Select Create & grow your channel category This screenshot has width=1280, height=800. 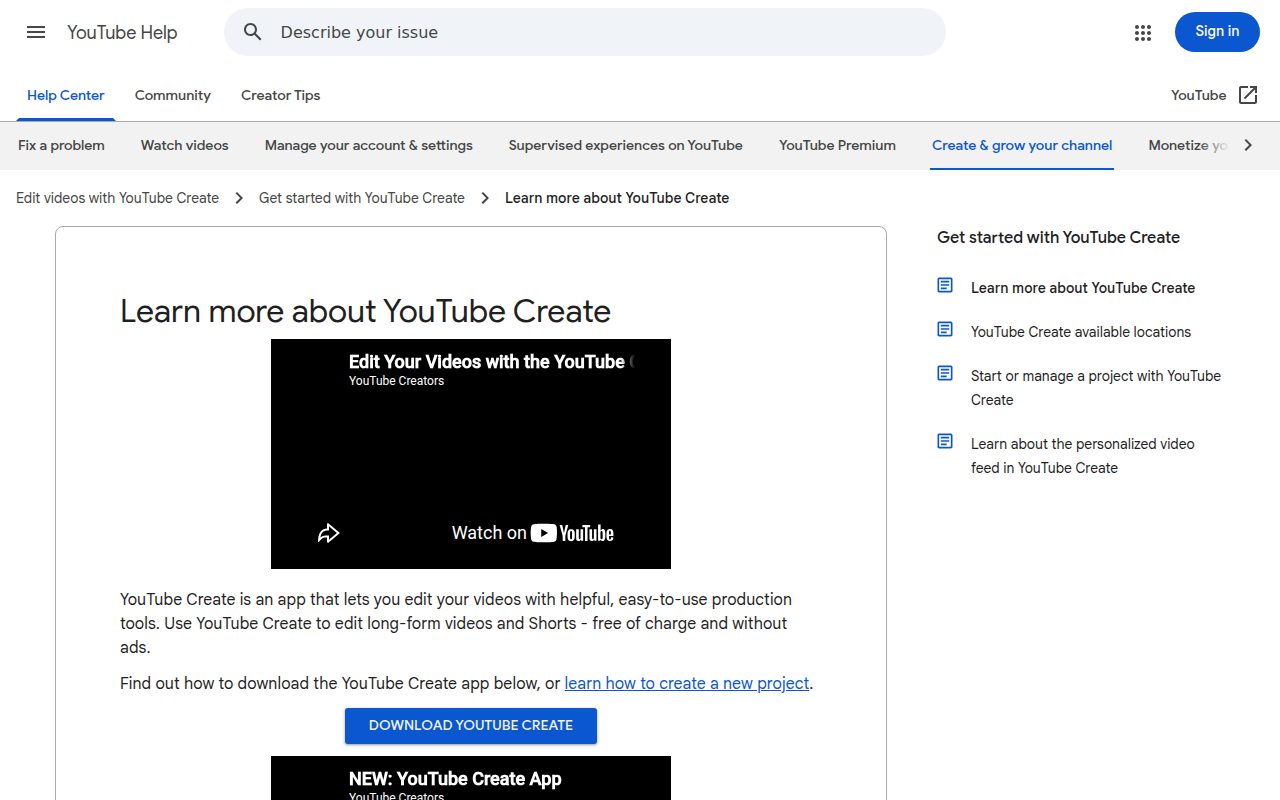(x=1022, y=145)
